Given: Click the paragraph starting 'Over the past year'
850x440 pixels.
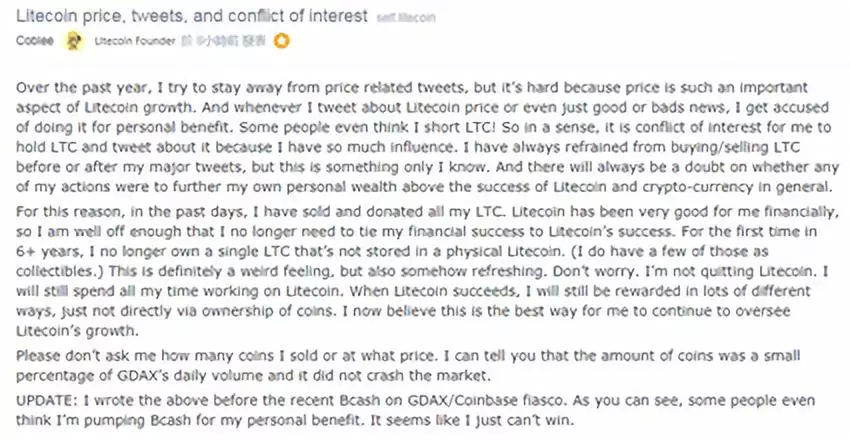Looking at the screenshot, I should tap(427, 137).
